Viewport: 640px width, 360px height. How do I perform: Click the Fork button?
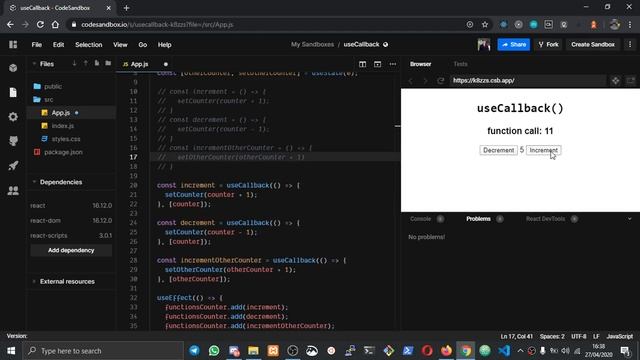549,44
